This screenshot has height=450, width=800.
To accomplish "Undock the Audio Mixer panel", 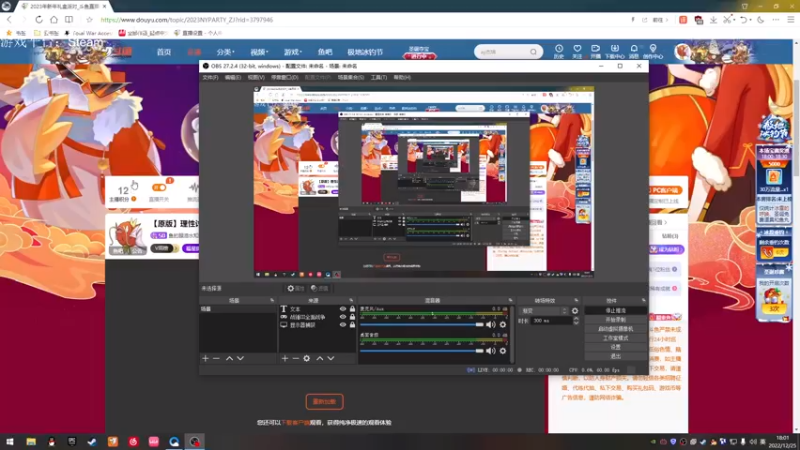I will click(x=510, y=301).
